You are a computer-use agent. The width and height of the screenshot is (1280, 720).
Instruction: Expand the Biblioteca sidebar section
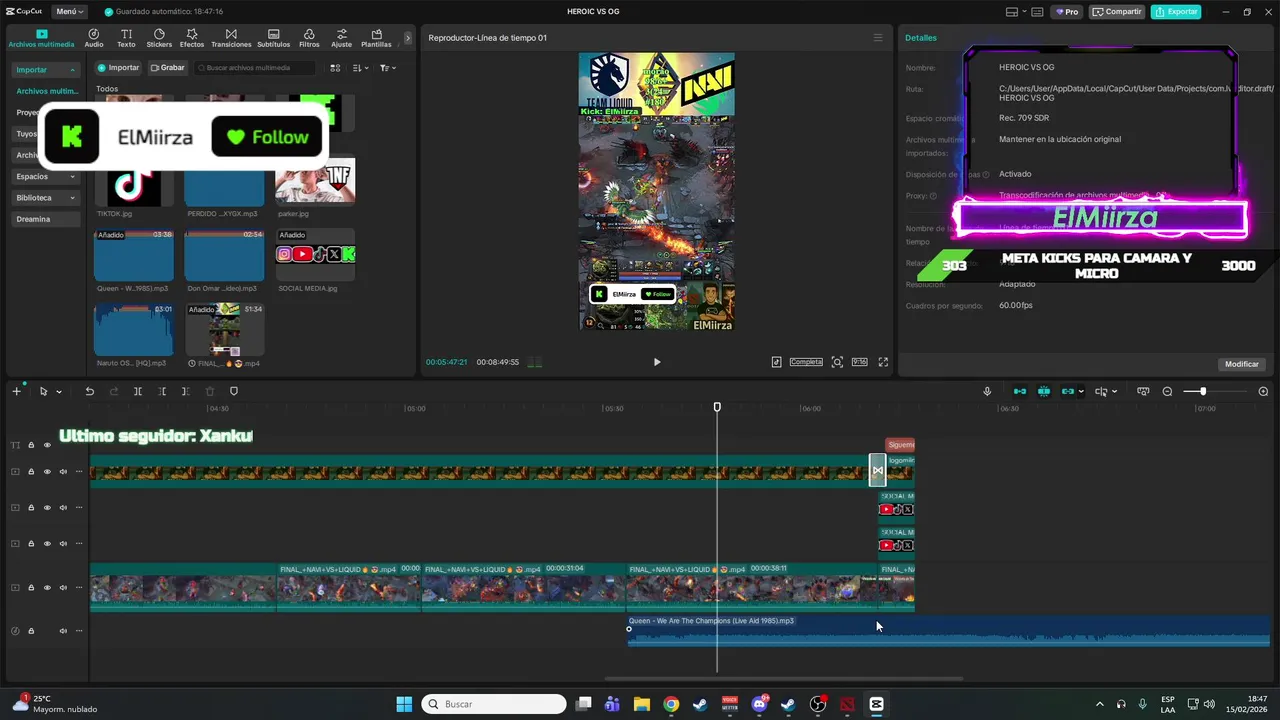46,198
